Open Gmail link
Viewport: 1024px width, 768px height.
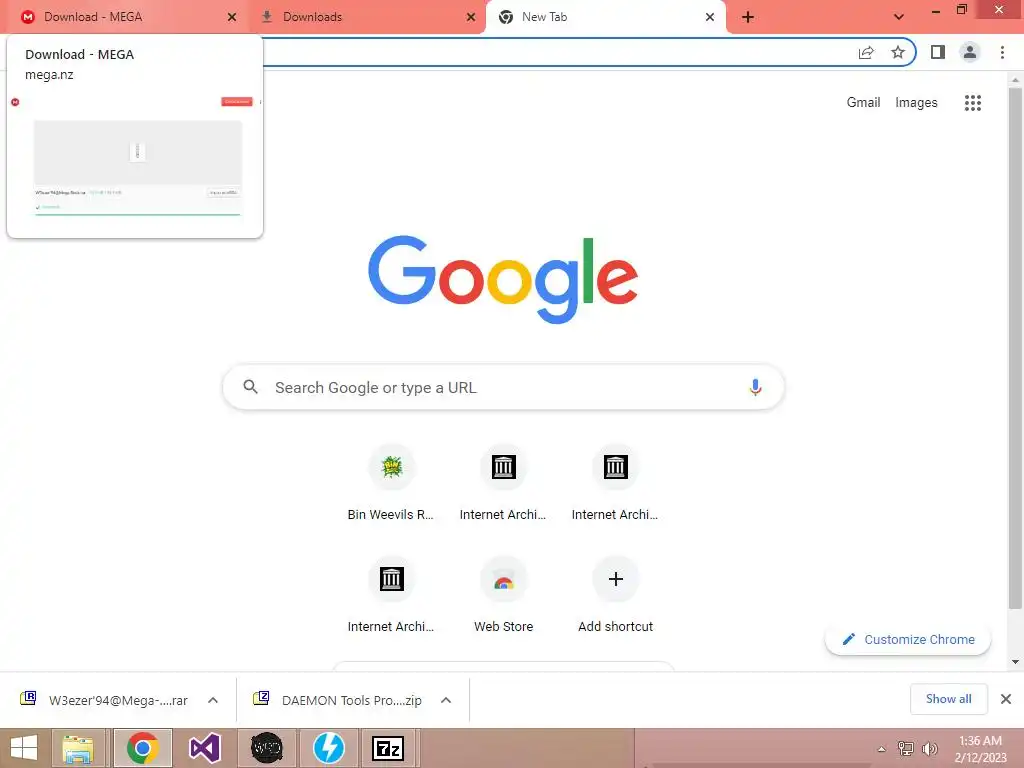pyautogui.click(x=863, y=103)
